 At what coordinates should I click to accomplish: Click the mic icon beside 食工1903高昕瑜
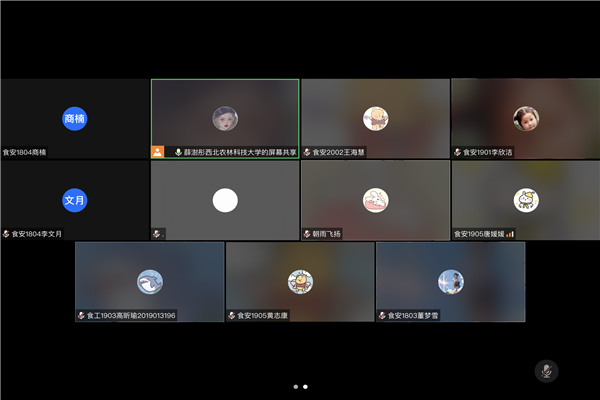82,315
